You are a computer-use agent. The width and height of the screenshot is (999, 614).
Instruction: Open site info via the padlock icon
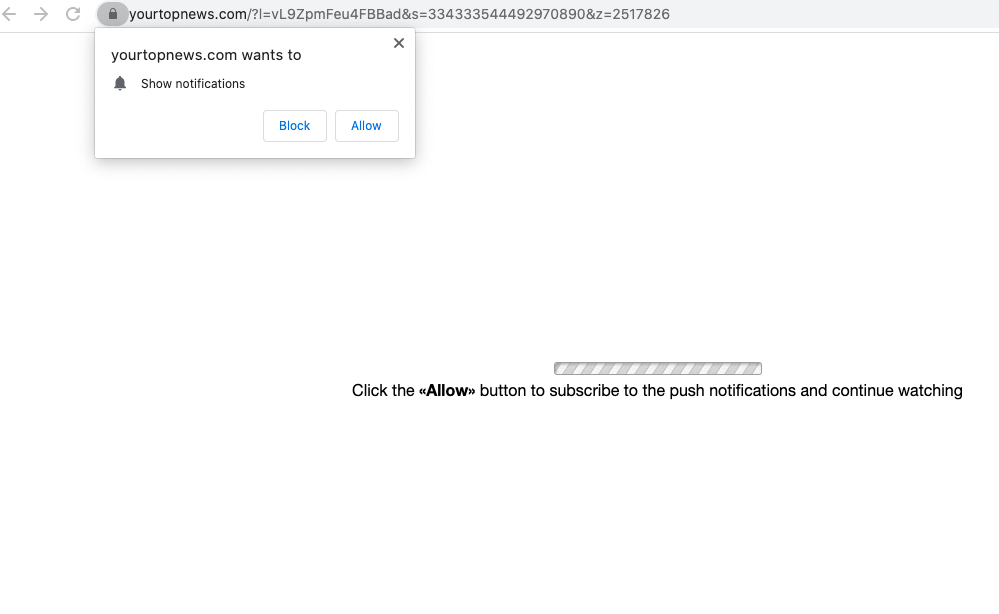[113, 14]
